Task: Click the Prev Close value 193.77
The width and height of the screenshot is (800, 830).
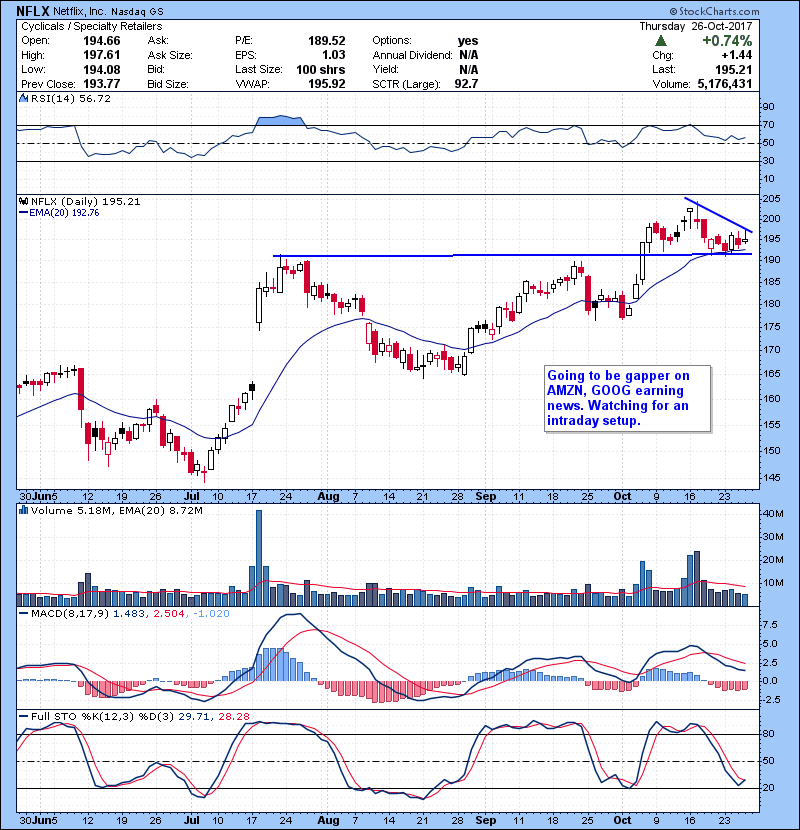Action: tap(102, 84)
